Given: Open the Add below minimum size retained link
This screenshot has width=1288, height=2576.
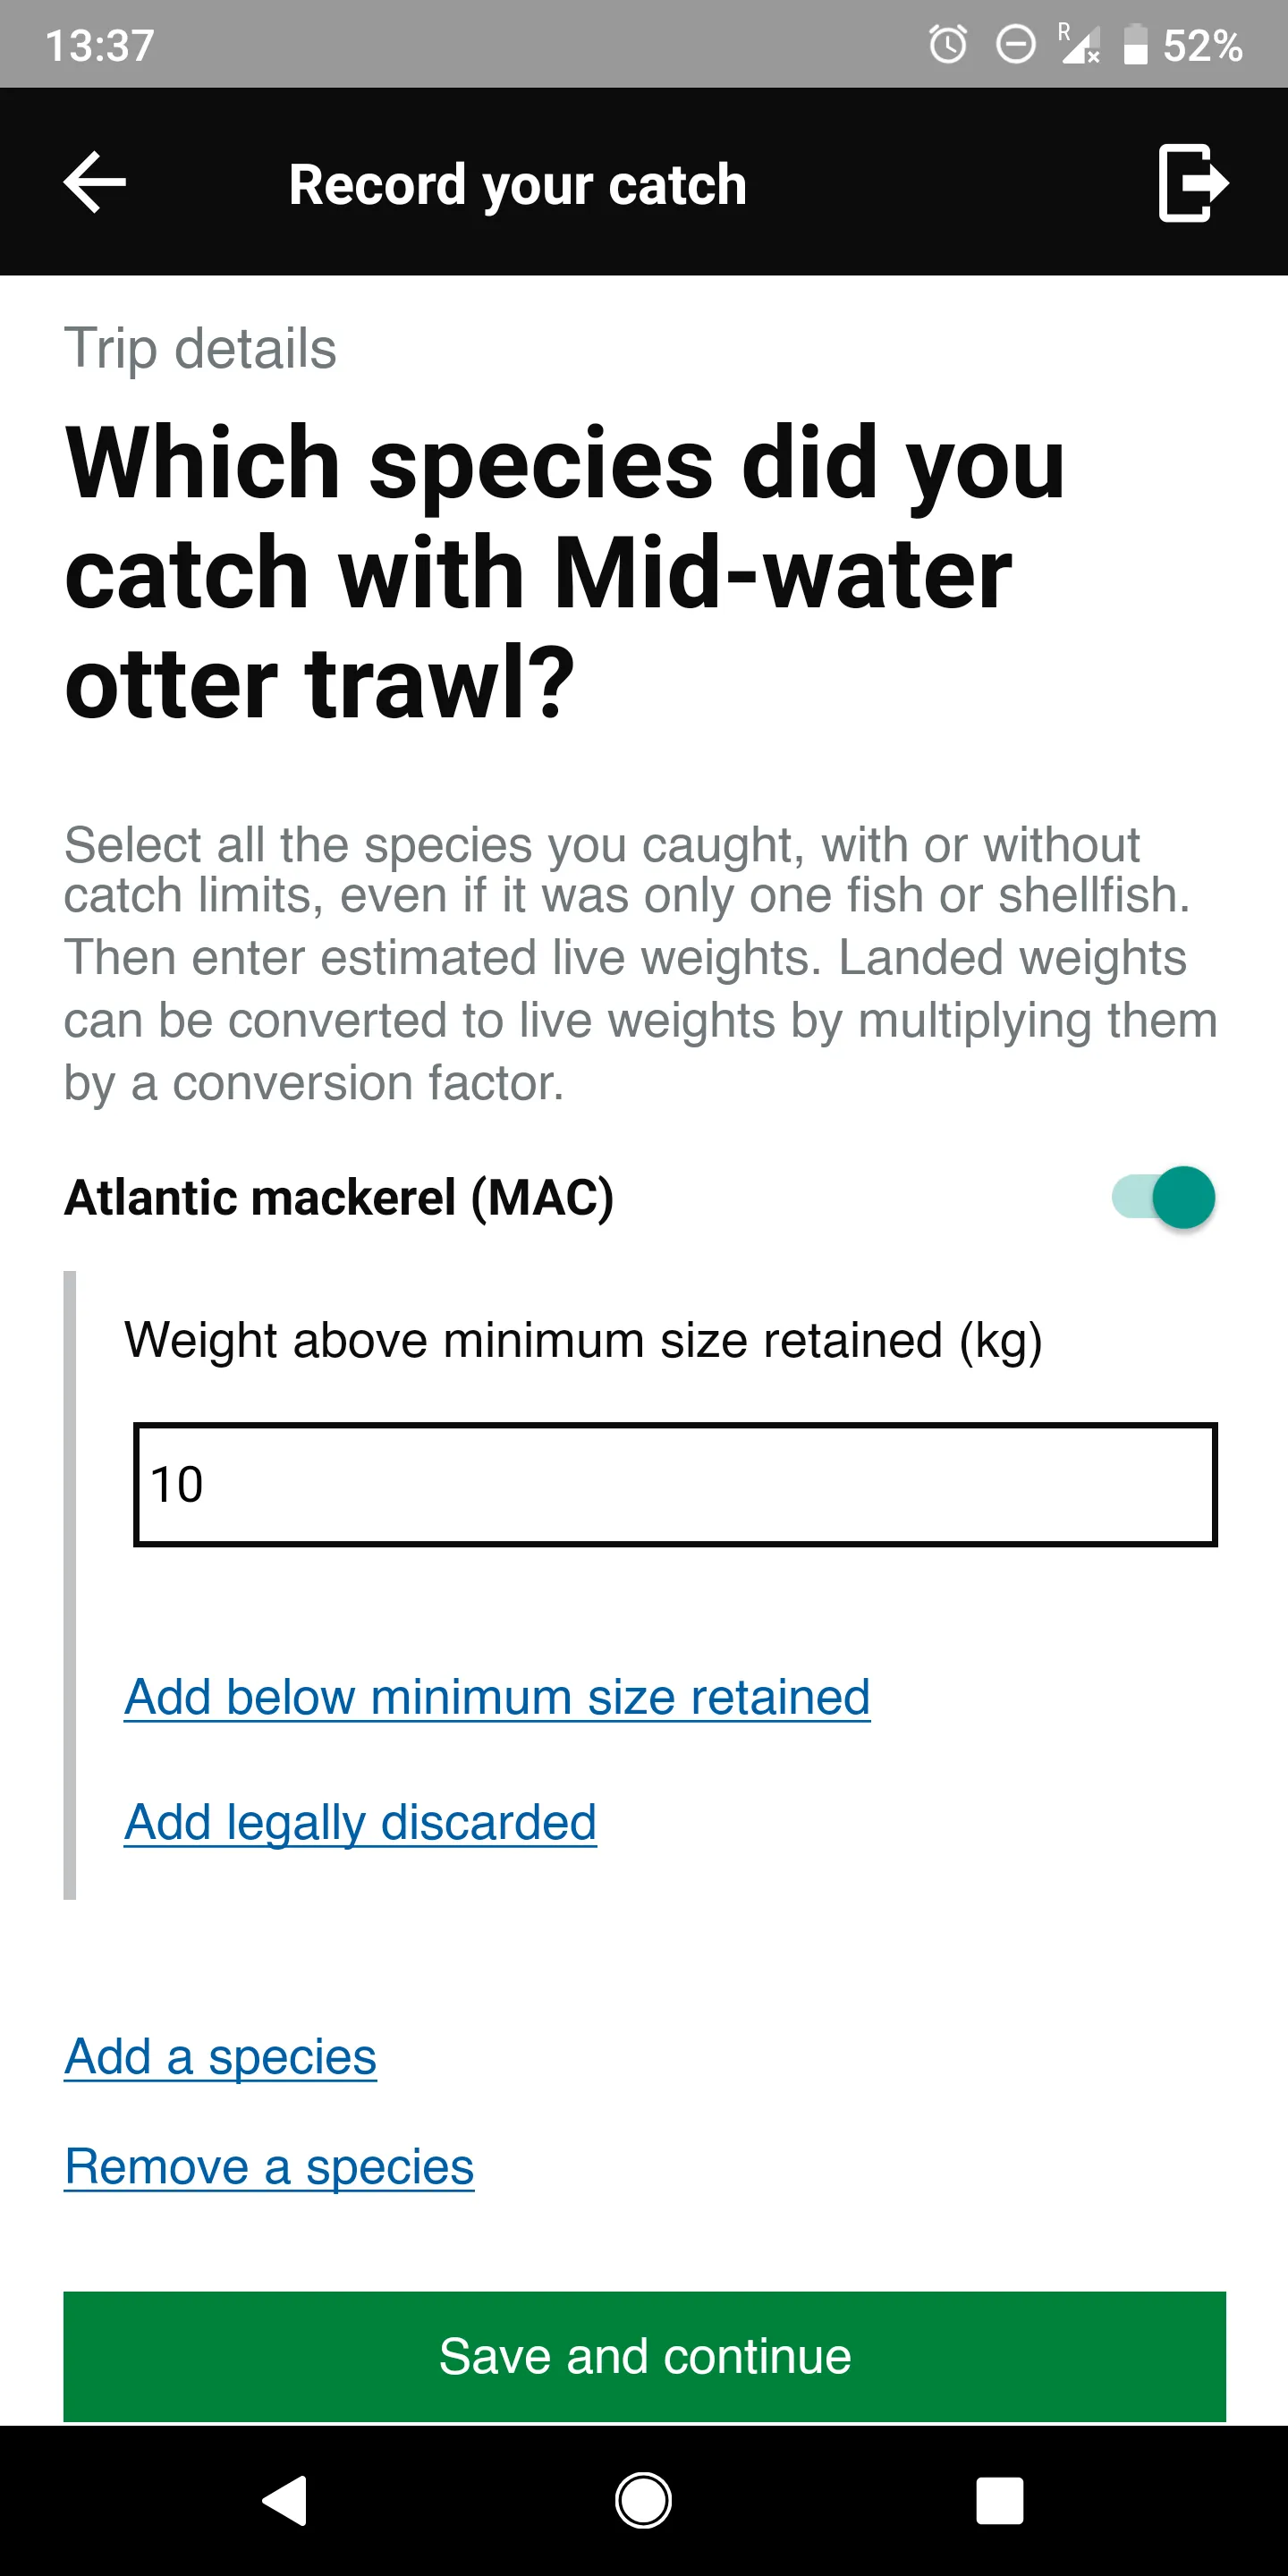Looking at the screenshot, I should (497, 1697).
